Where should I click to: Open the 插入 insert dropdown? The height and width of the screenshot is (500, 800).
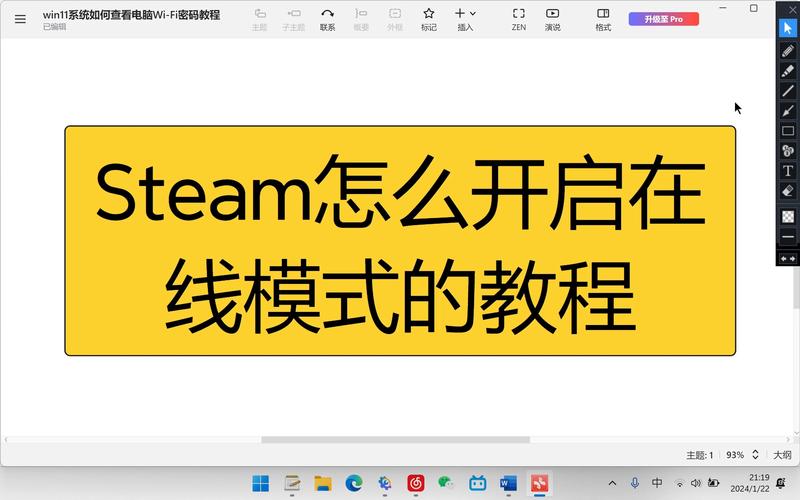[465, 19]
